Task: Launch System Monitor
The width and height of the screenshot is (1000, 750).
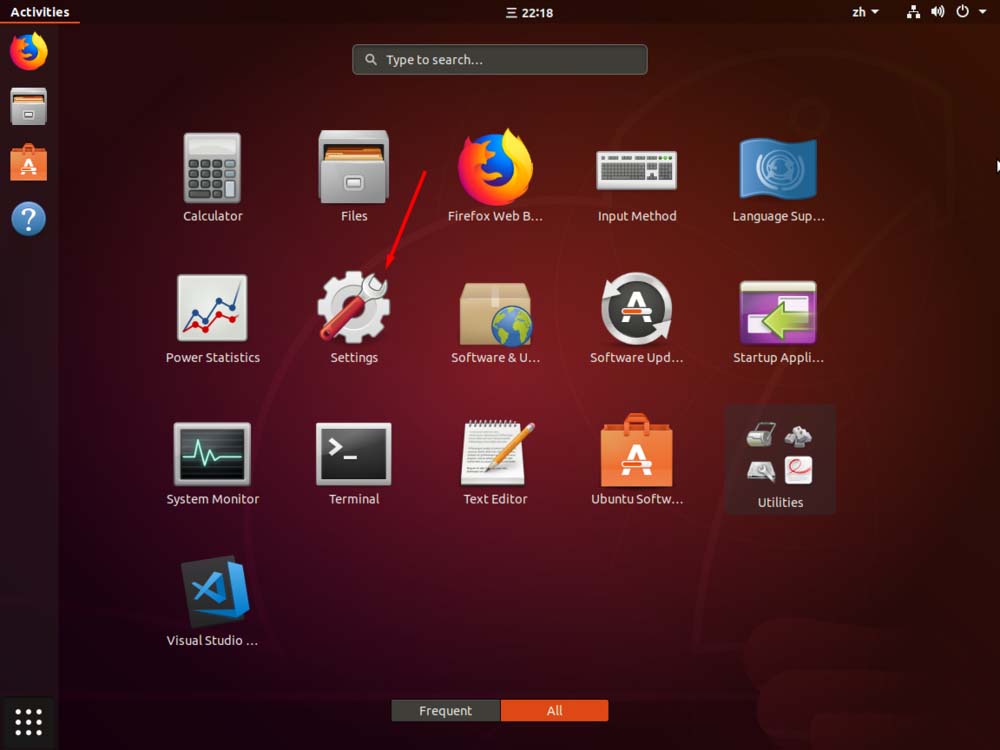Action: [x=212, y=452]
